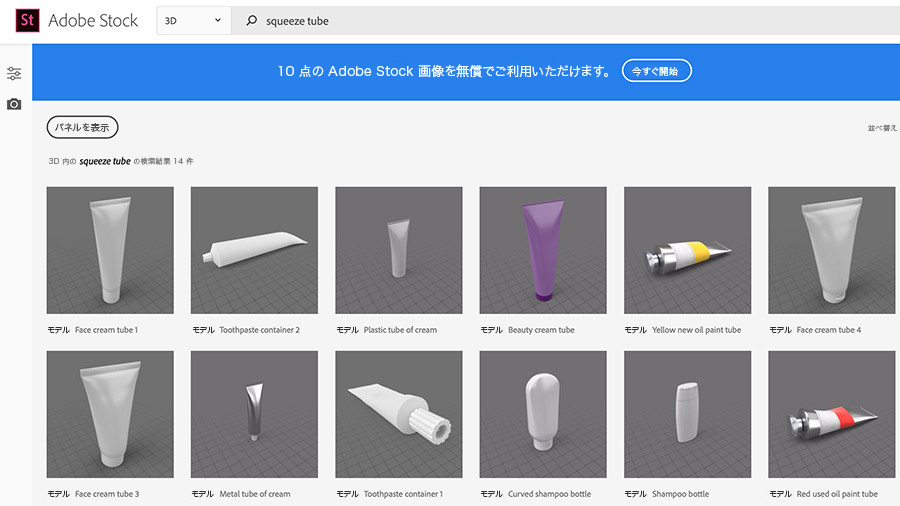Click the モデル label before Face cream tube 1
The image size is (900, 506).
click(x=59, y=330)
